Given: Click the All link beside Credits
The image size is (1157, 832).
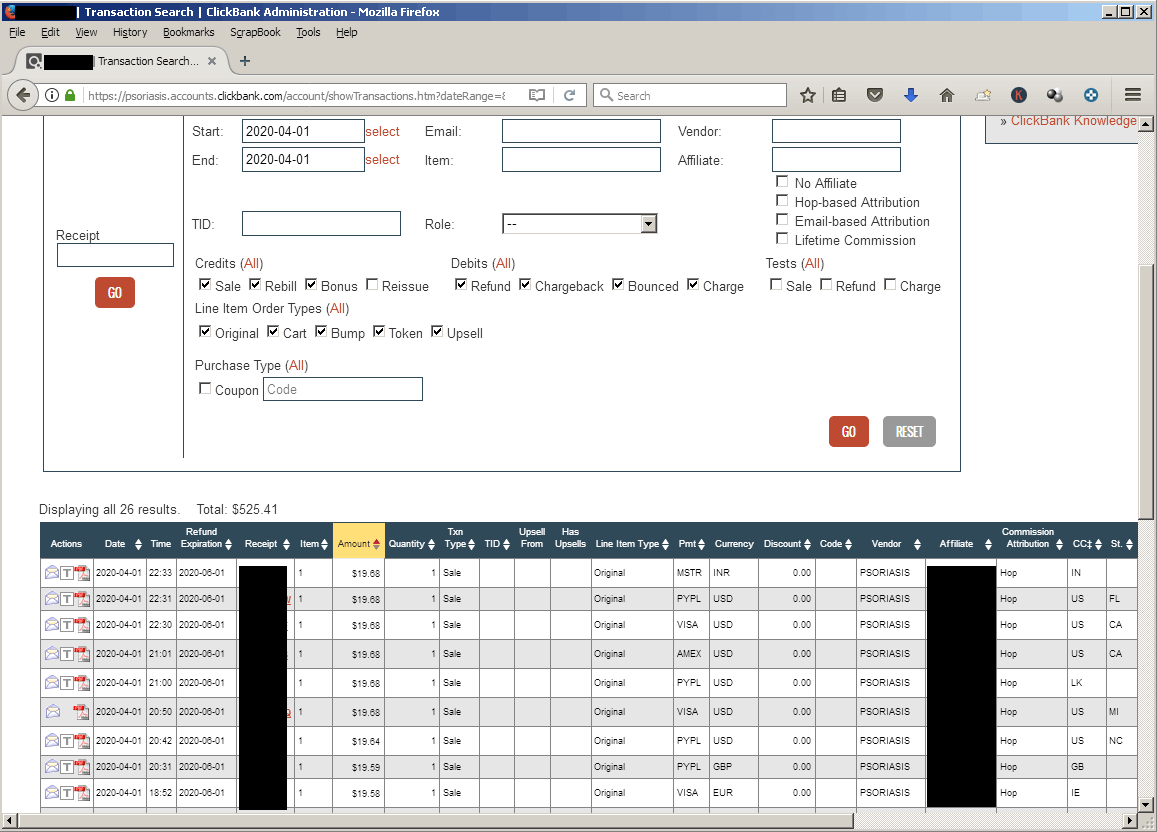Looking at the screenshot, I should click(x=252, y=263).
